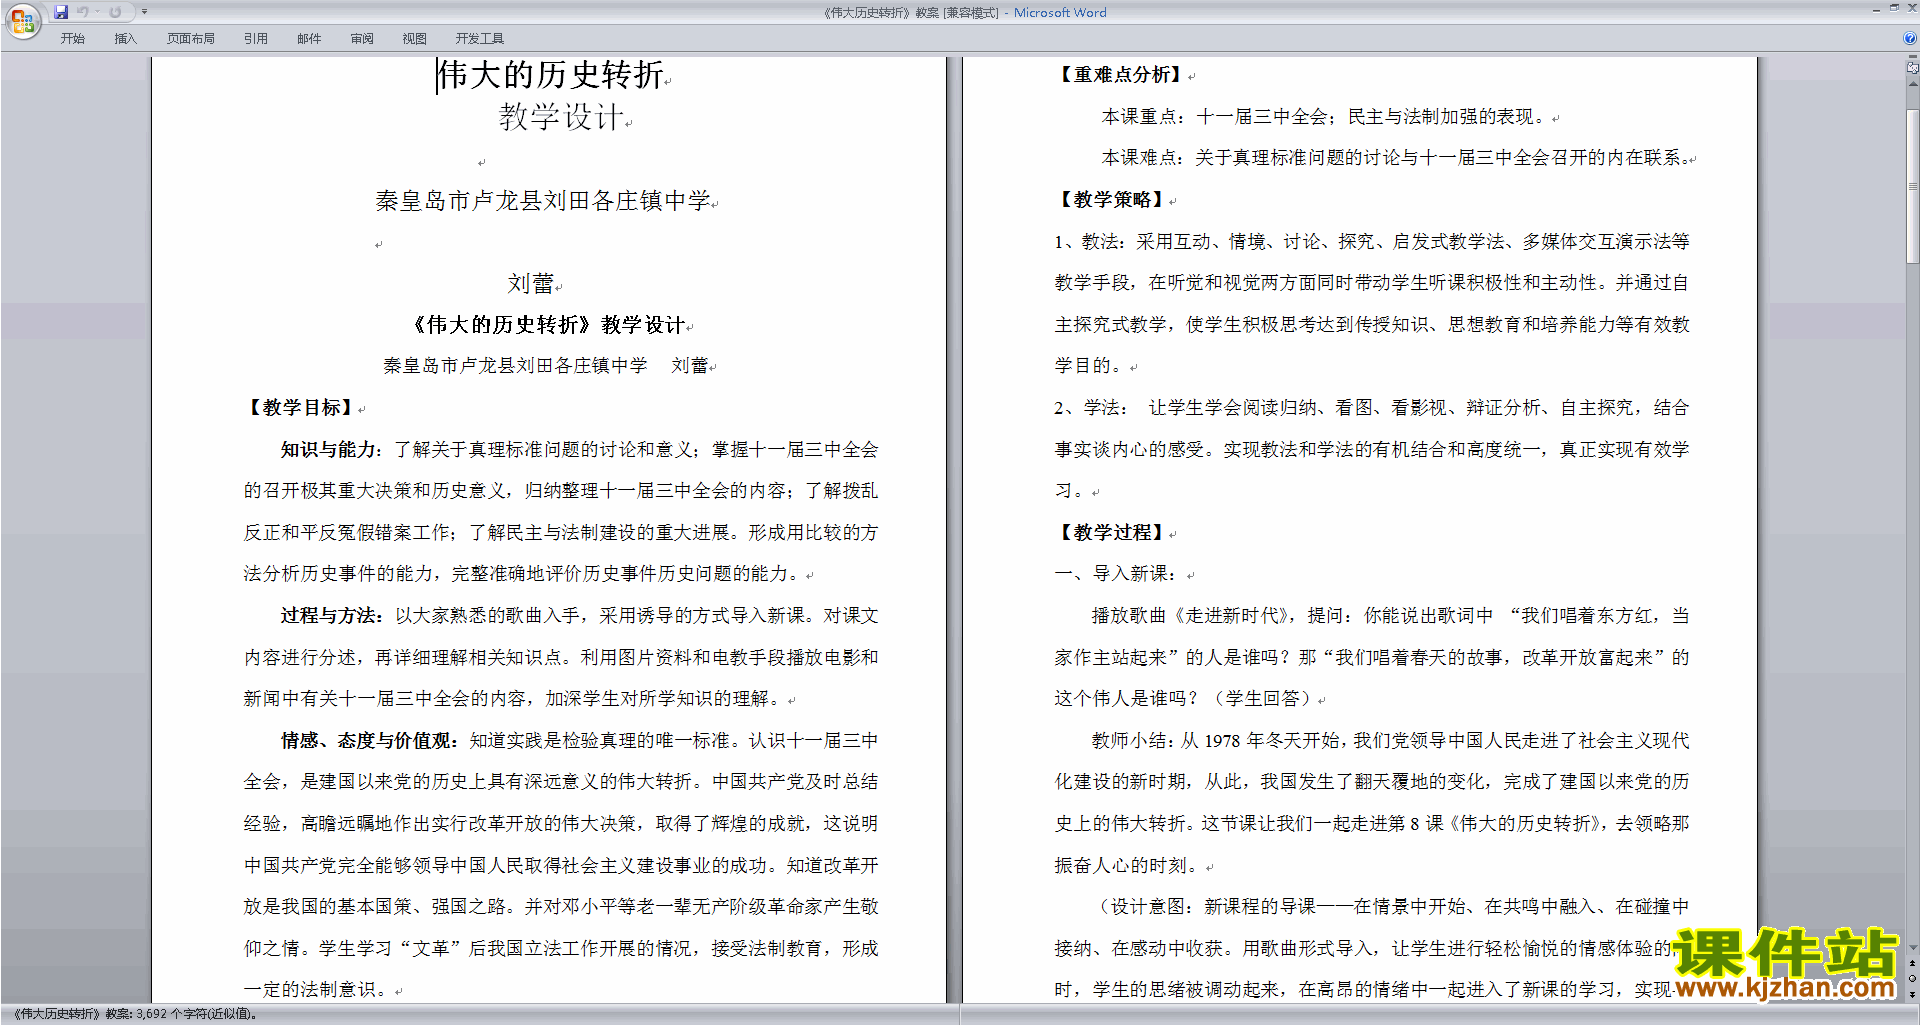Open the 审阅 ribbon tab
This screenshot has width=1920, height=1025.
point(362,38)
